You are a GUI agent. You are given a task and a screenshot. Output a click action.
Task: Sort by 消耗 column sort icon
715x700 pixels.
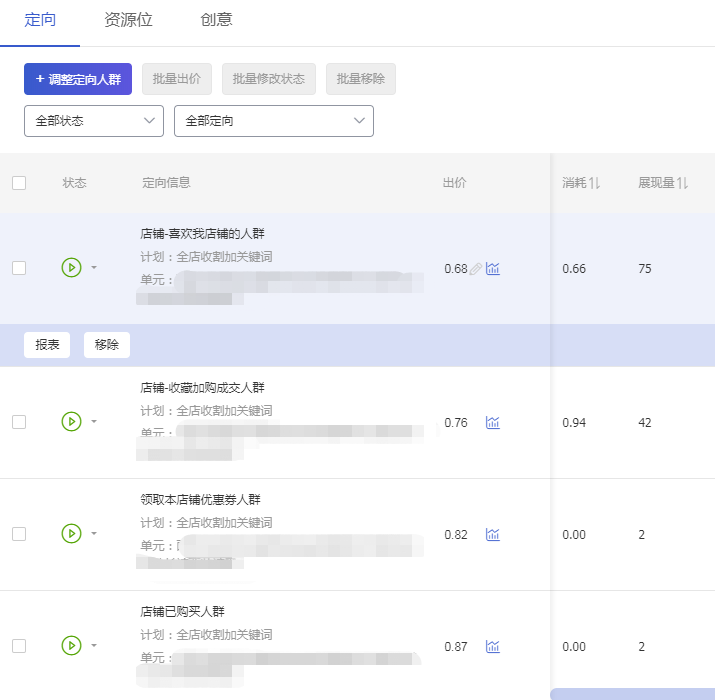tap(594, 183)
